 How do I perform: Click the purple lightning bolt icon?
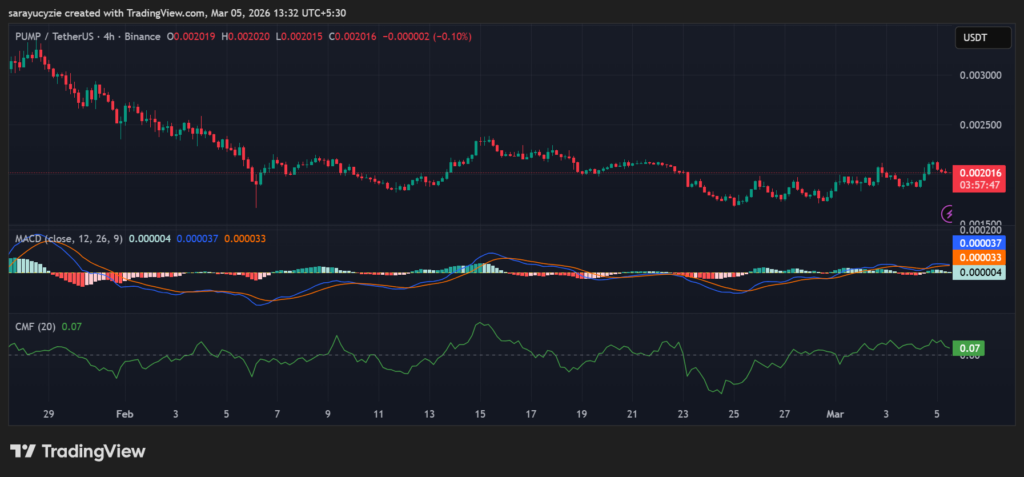948,213
